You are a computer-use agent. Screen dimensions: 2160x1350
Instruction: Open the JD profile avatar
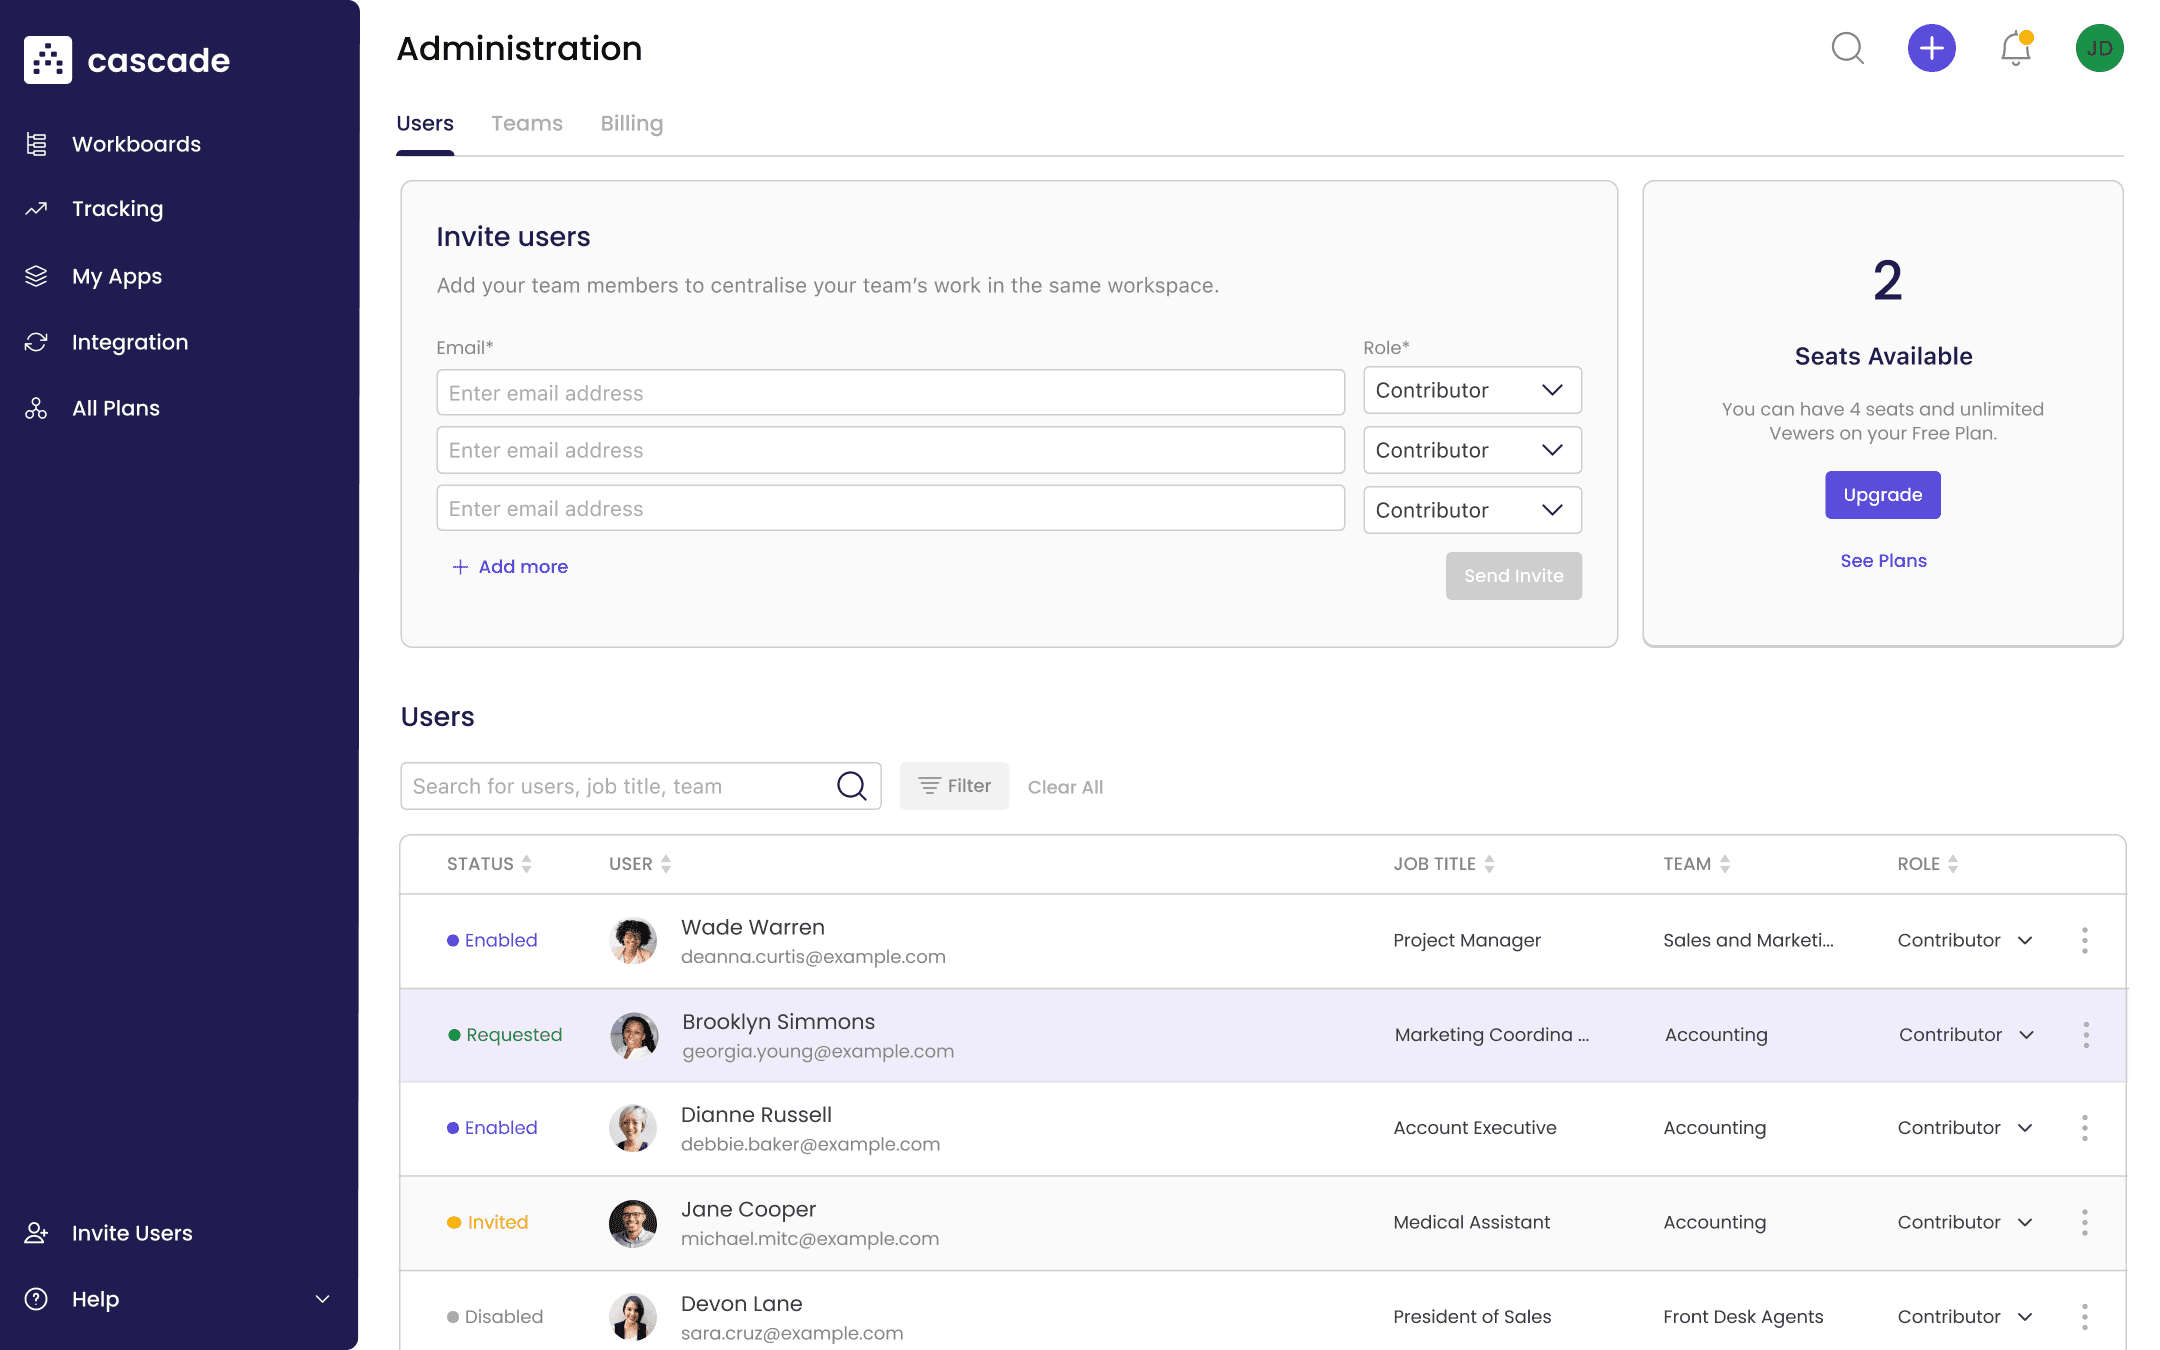coord(2099,48)
